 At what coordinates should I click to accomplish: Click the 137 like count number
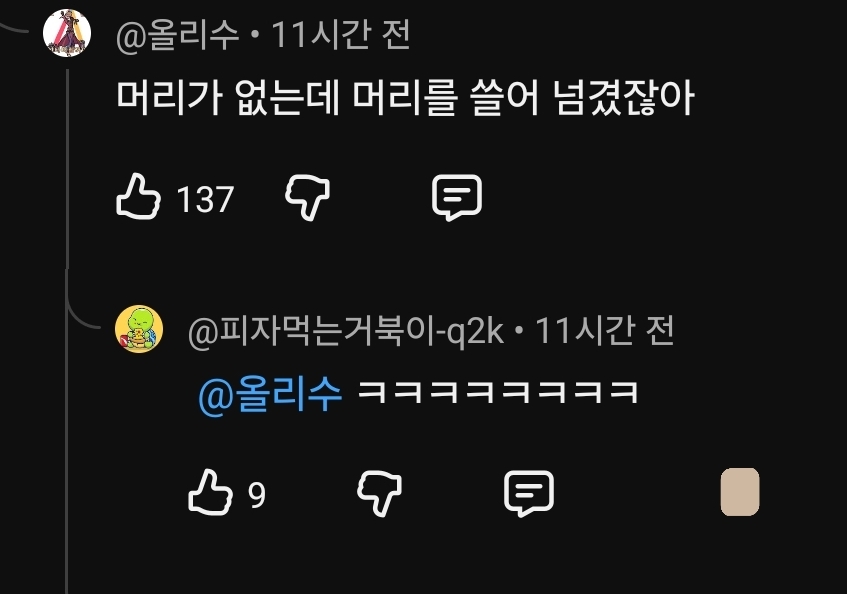click(x=205, y=199)
